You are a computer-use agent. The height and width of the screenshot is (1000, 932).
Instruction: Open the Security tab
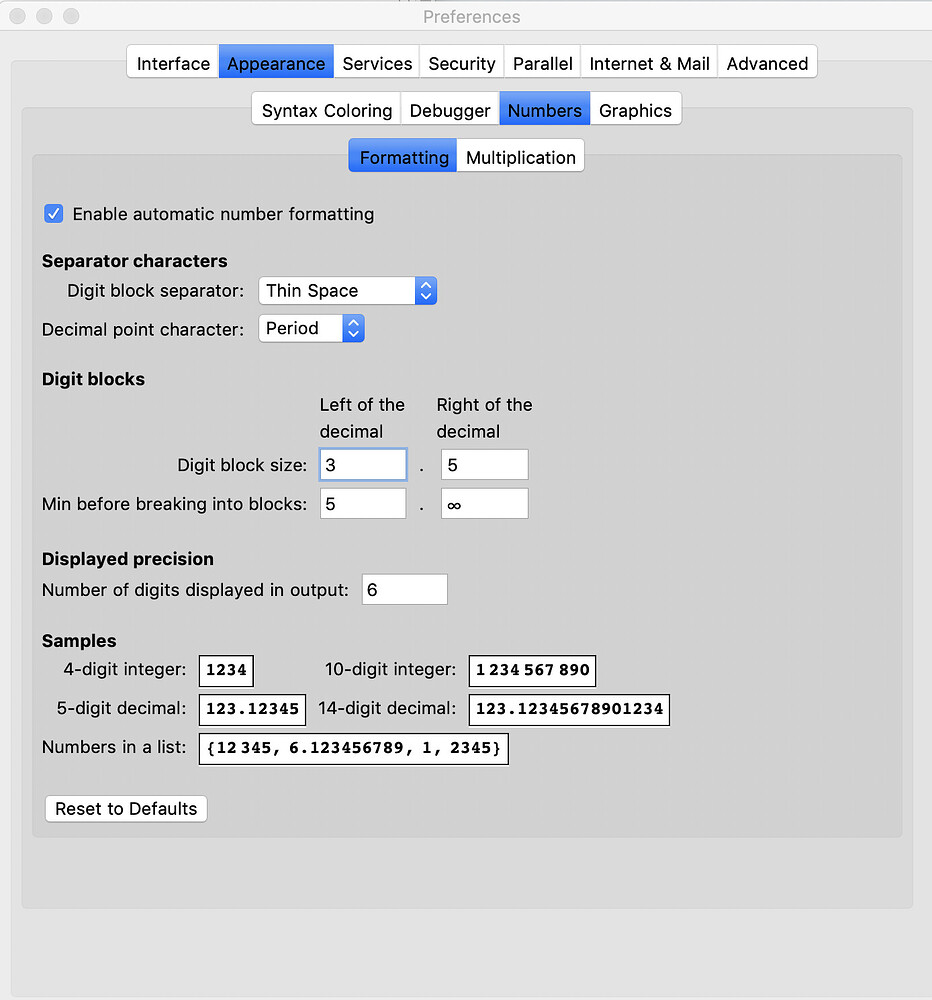462,62
